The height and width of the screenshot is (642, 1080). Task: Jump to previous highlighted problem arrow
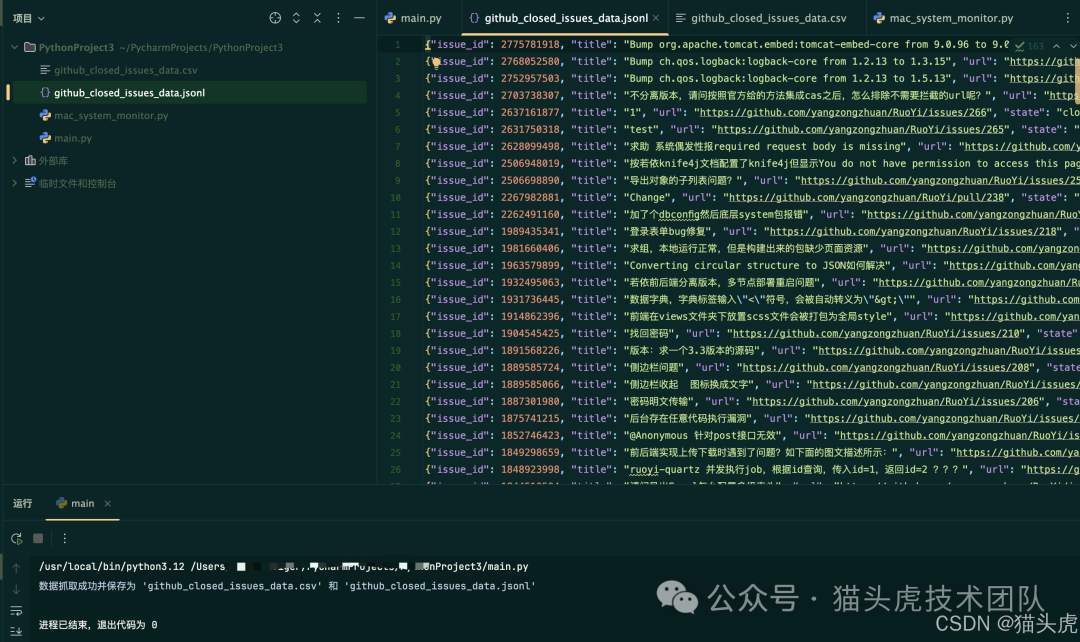(x=1057, y=46)
